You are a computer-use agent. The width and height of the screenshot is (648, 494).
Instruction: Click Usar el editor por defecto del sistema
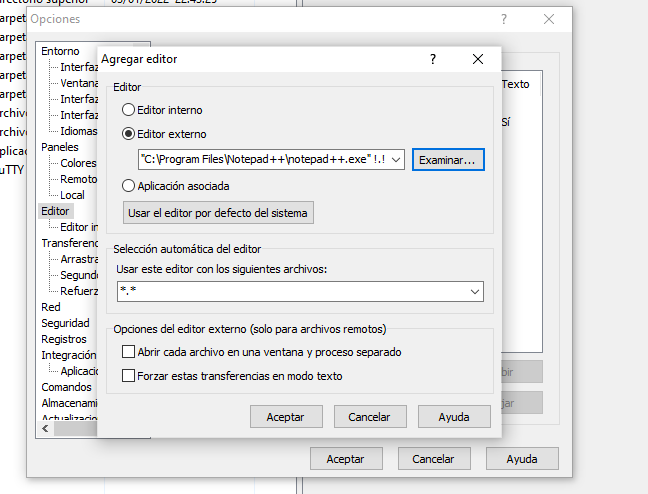[219, 213]
